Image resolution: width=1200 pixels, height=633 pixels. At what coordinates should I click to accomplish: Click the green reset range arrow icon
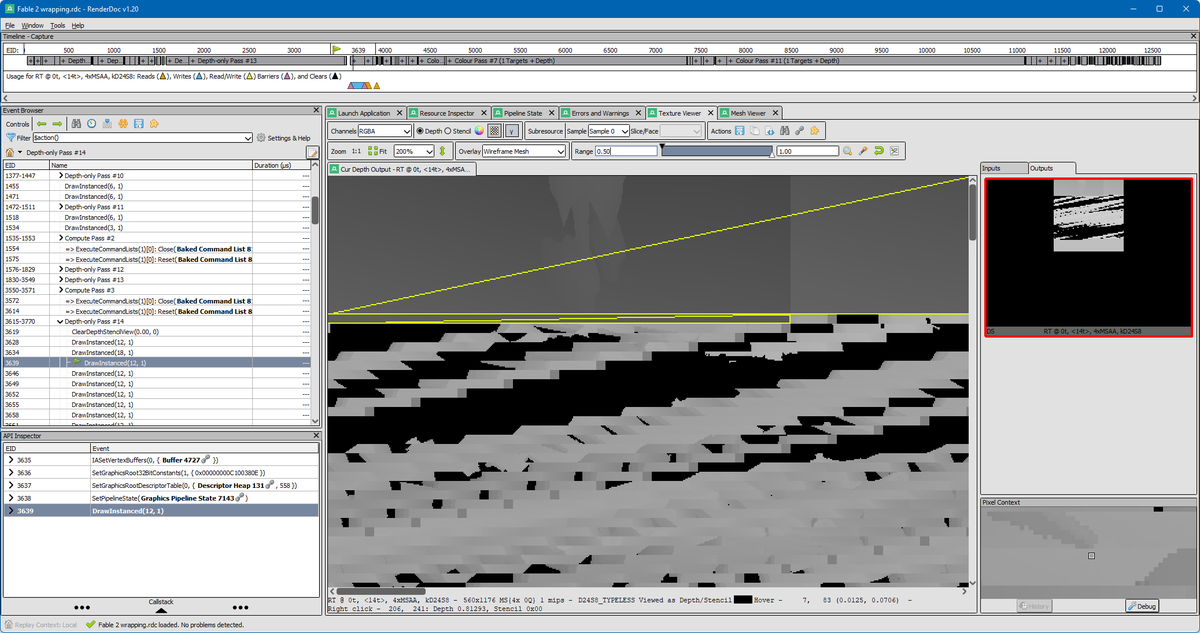coord(878,151)
